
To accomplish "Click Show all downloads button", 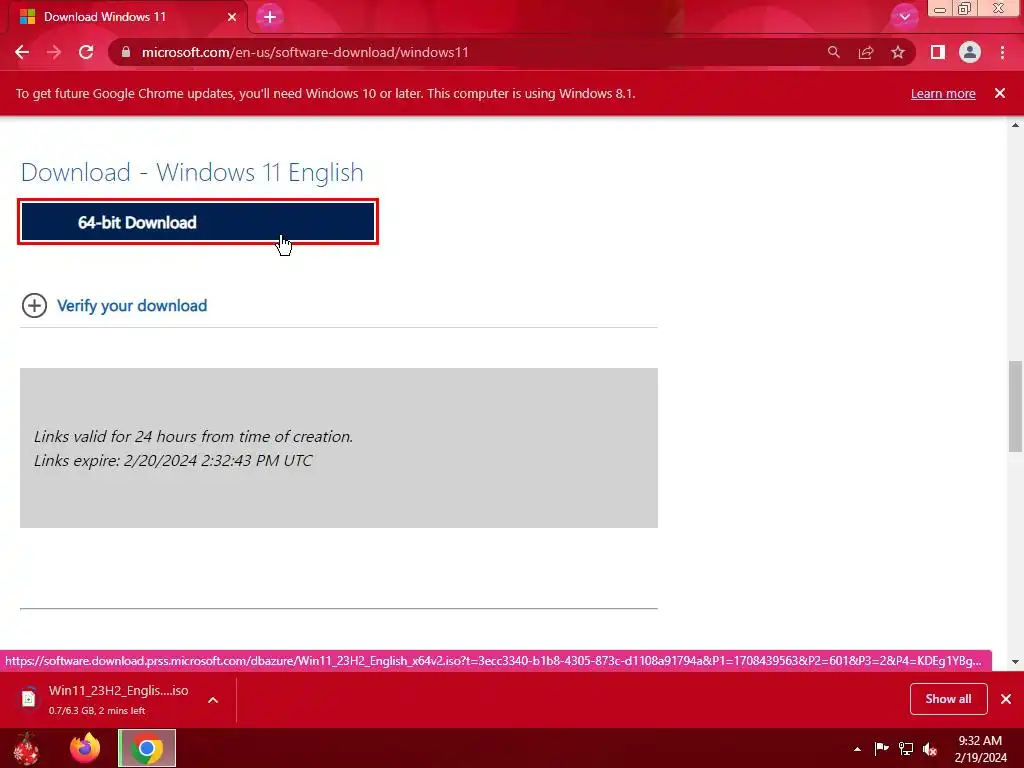I will tap(948, 699).
